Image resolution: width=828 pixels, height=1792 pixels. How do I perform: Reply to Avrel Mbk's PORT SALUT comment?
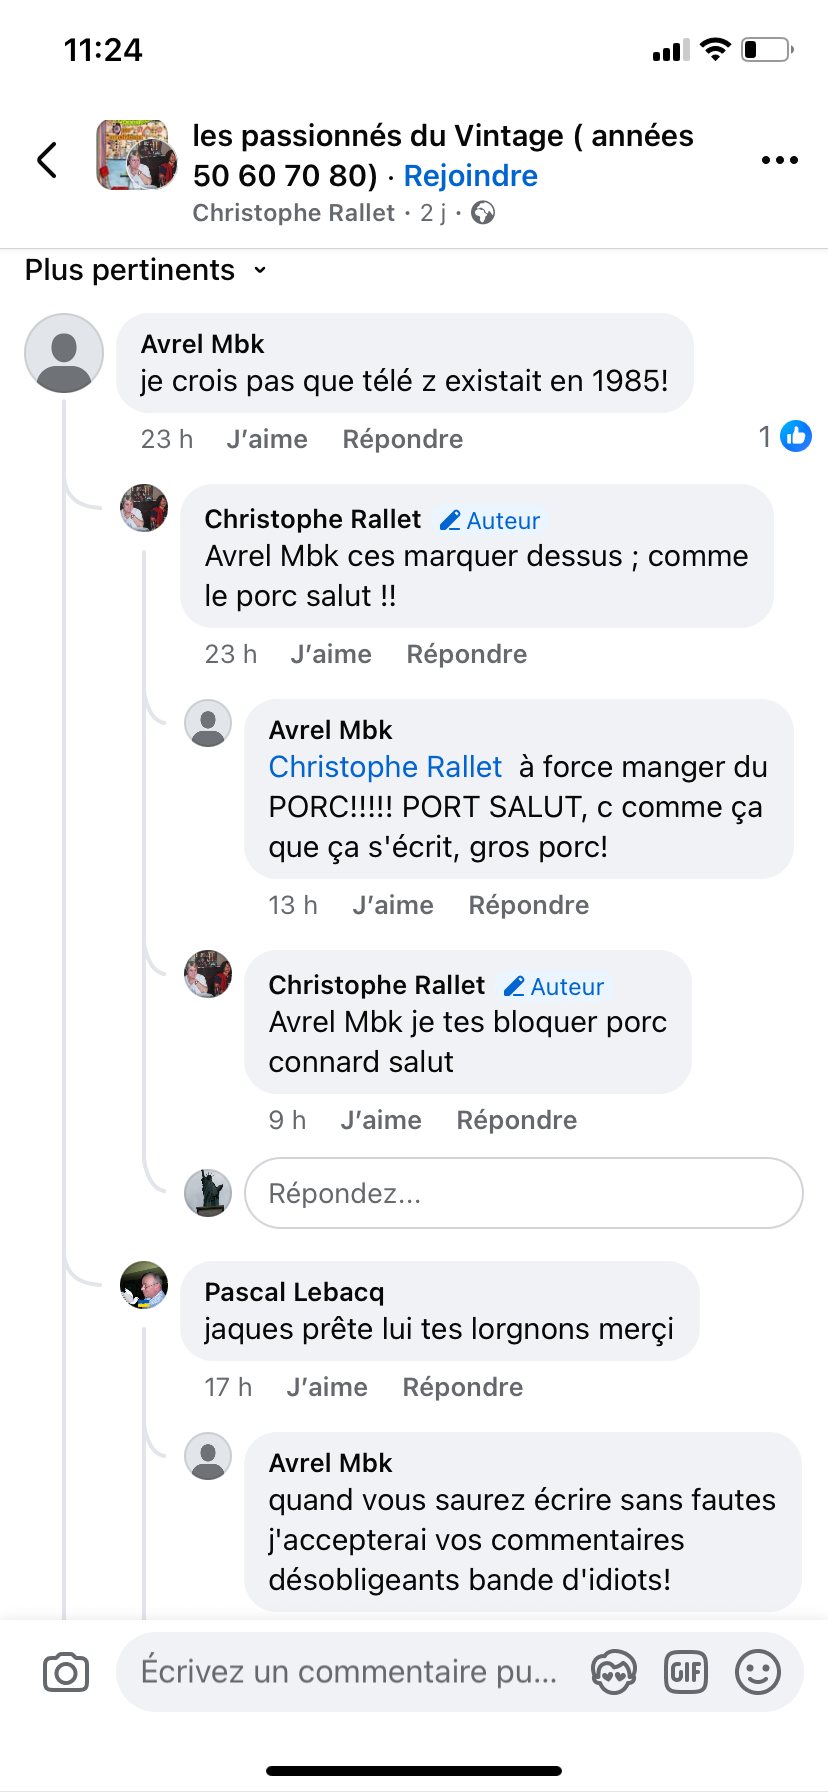click(528, 905)
